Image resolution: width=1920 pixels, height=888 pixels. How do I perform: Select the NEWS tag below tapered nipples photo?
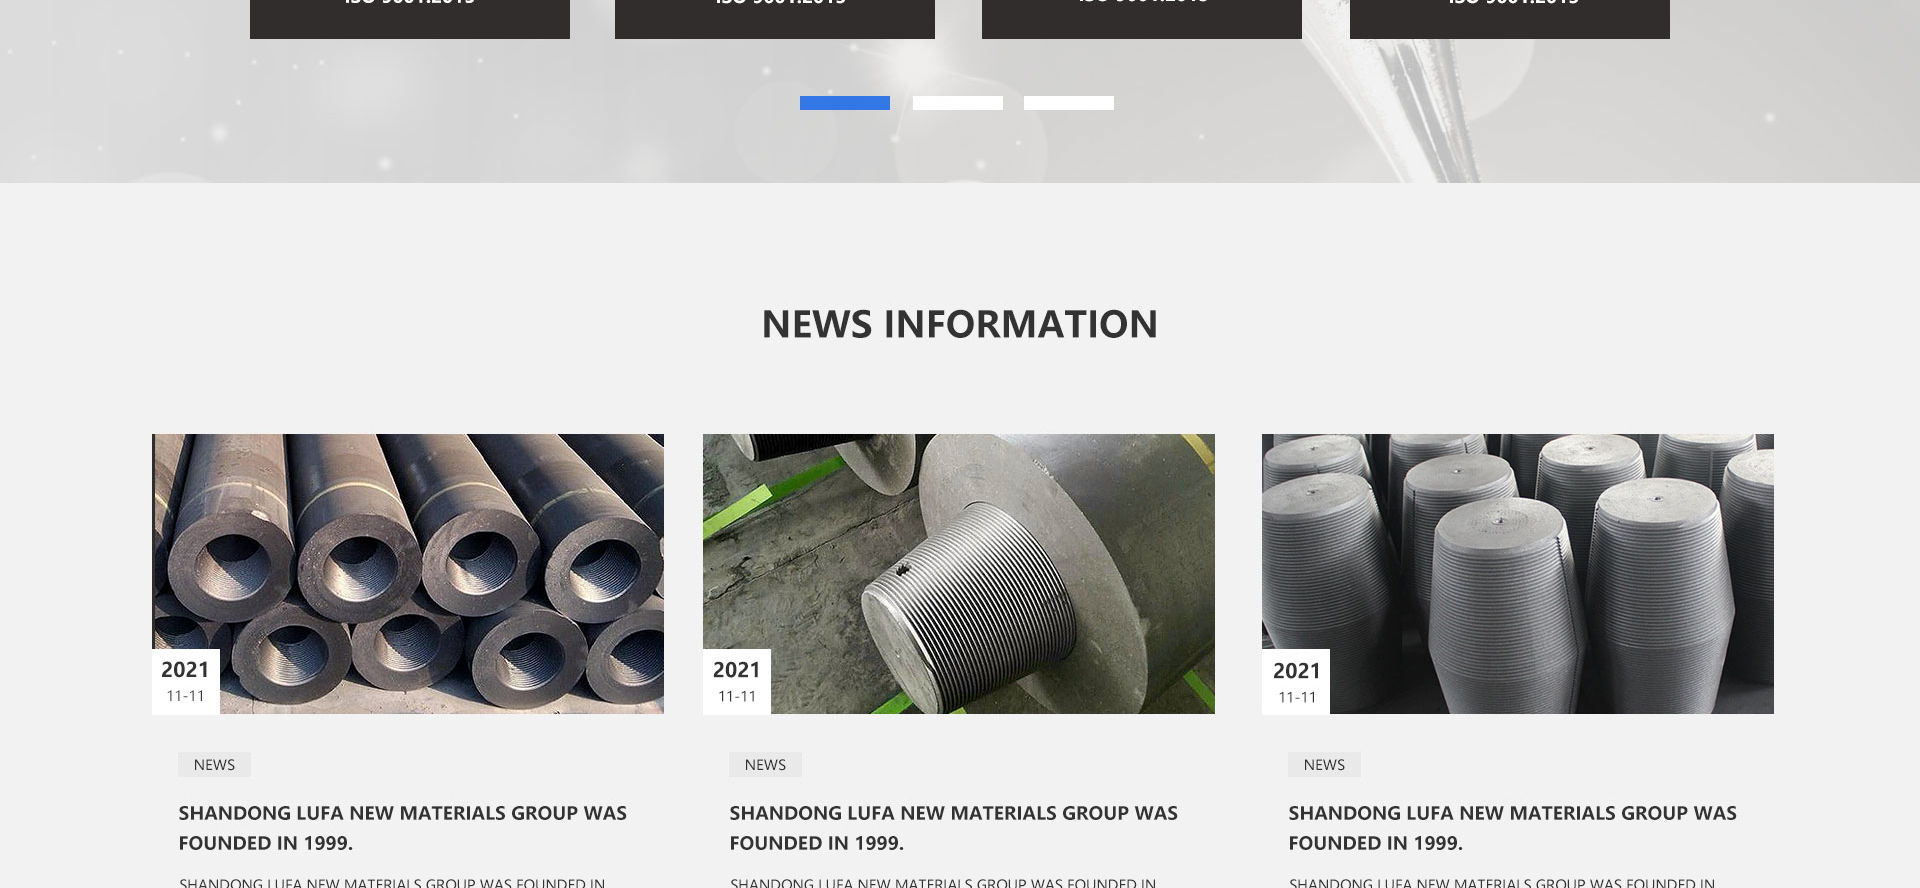[x=1324, y=765]
